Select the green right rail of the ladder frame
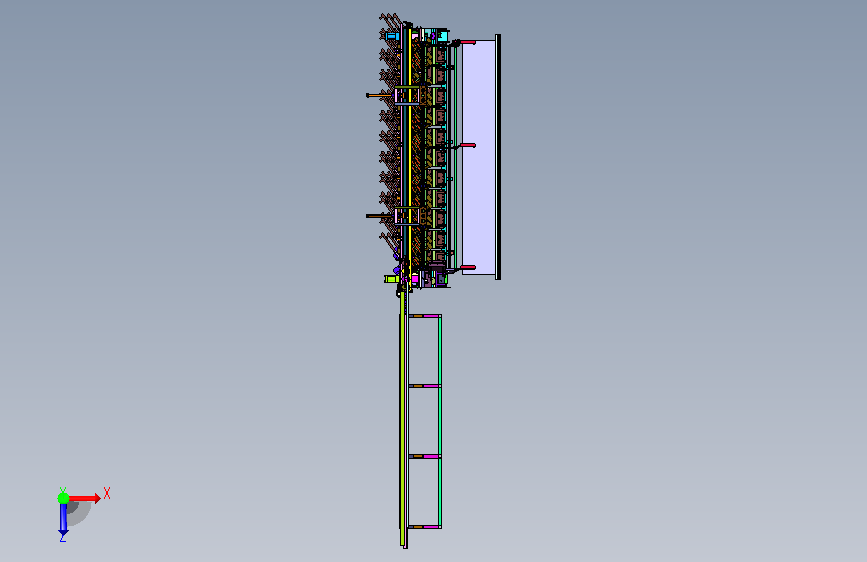The image size is (867, 562). coord(440,422)
